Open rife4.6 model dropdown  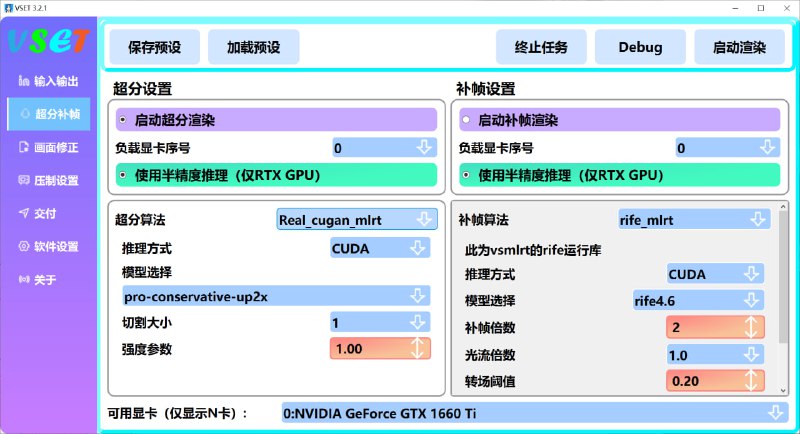pos(698,300)
